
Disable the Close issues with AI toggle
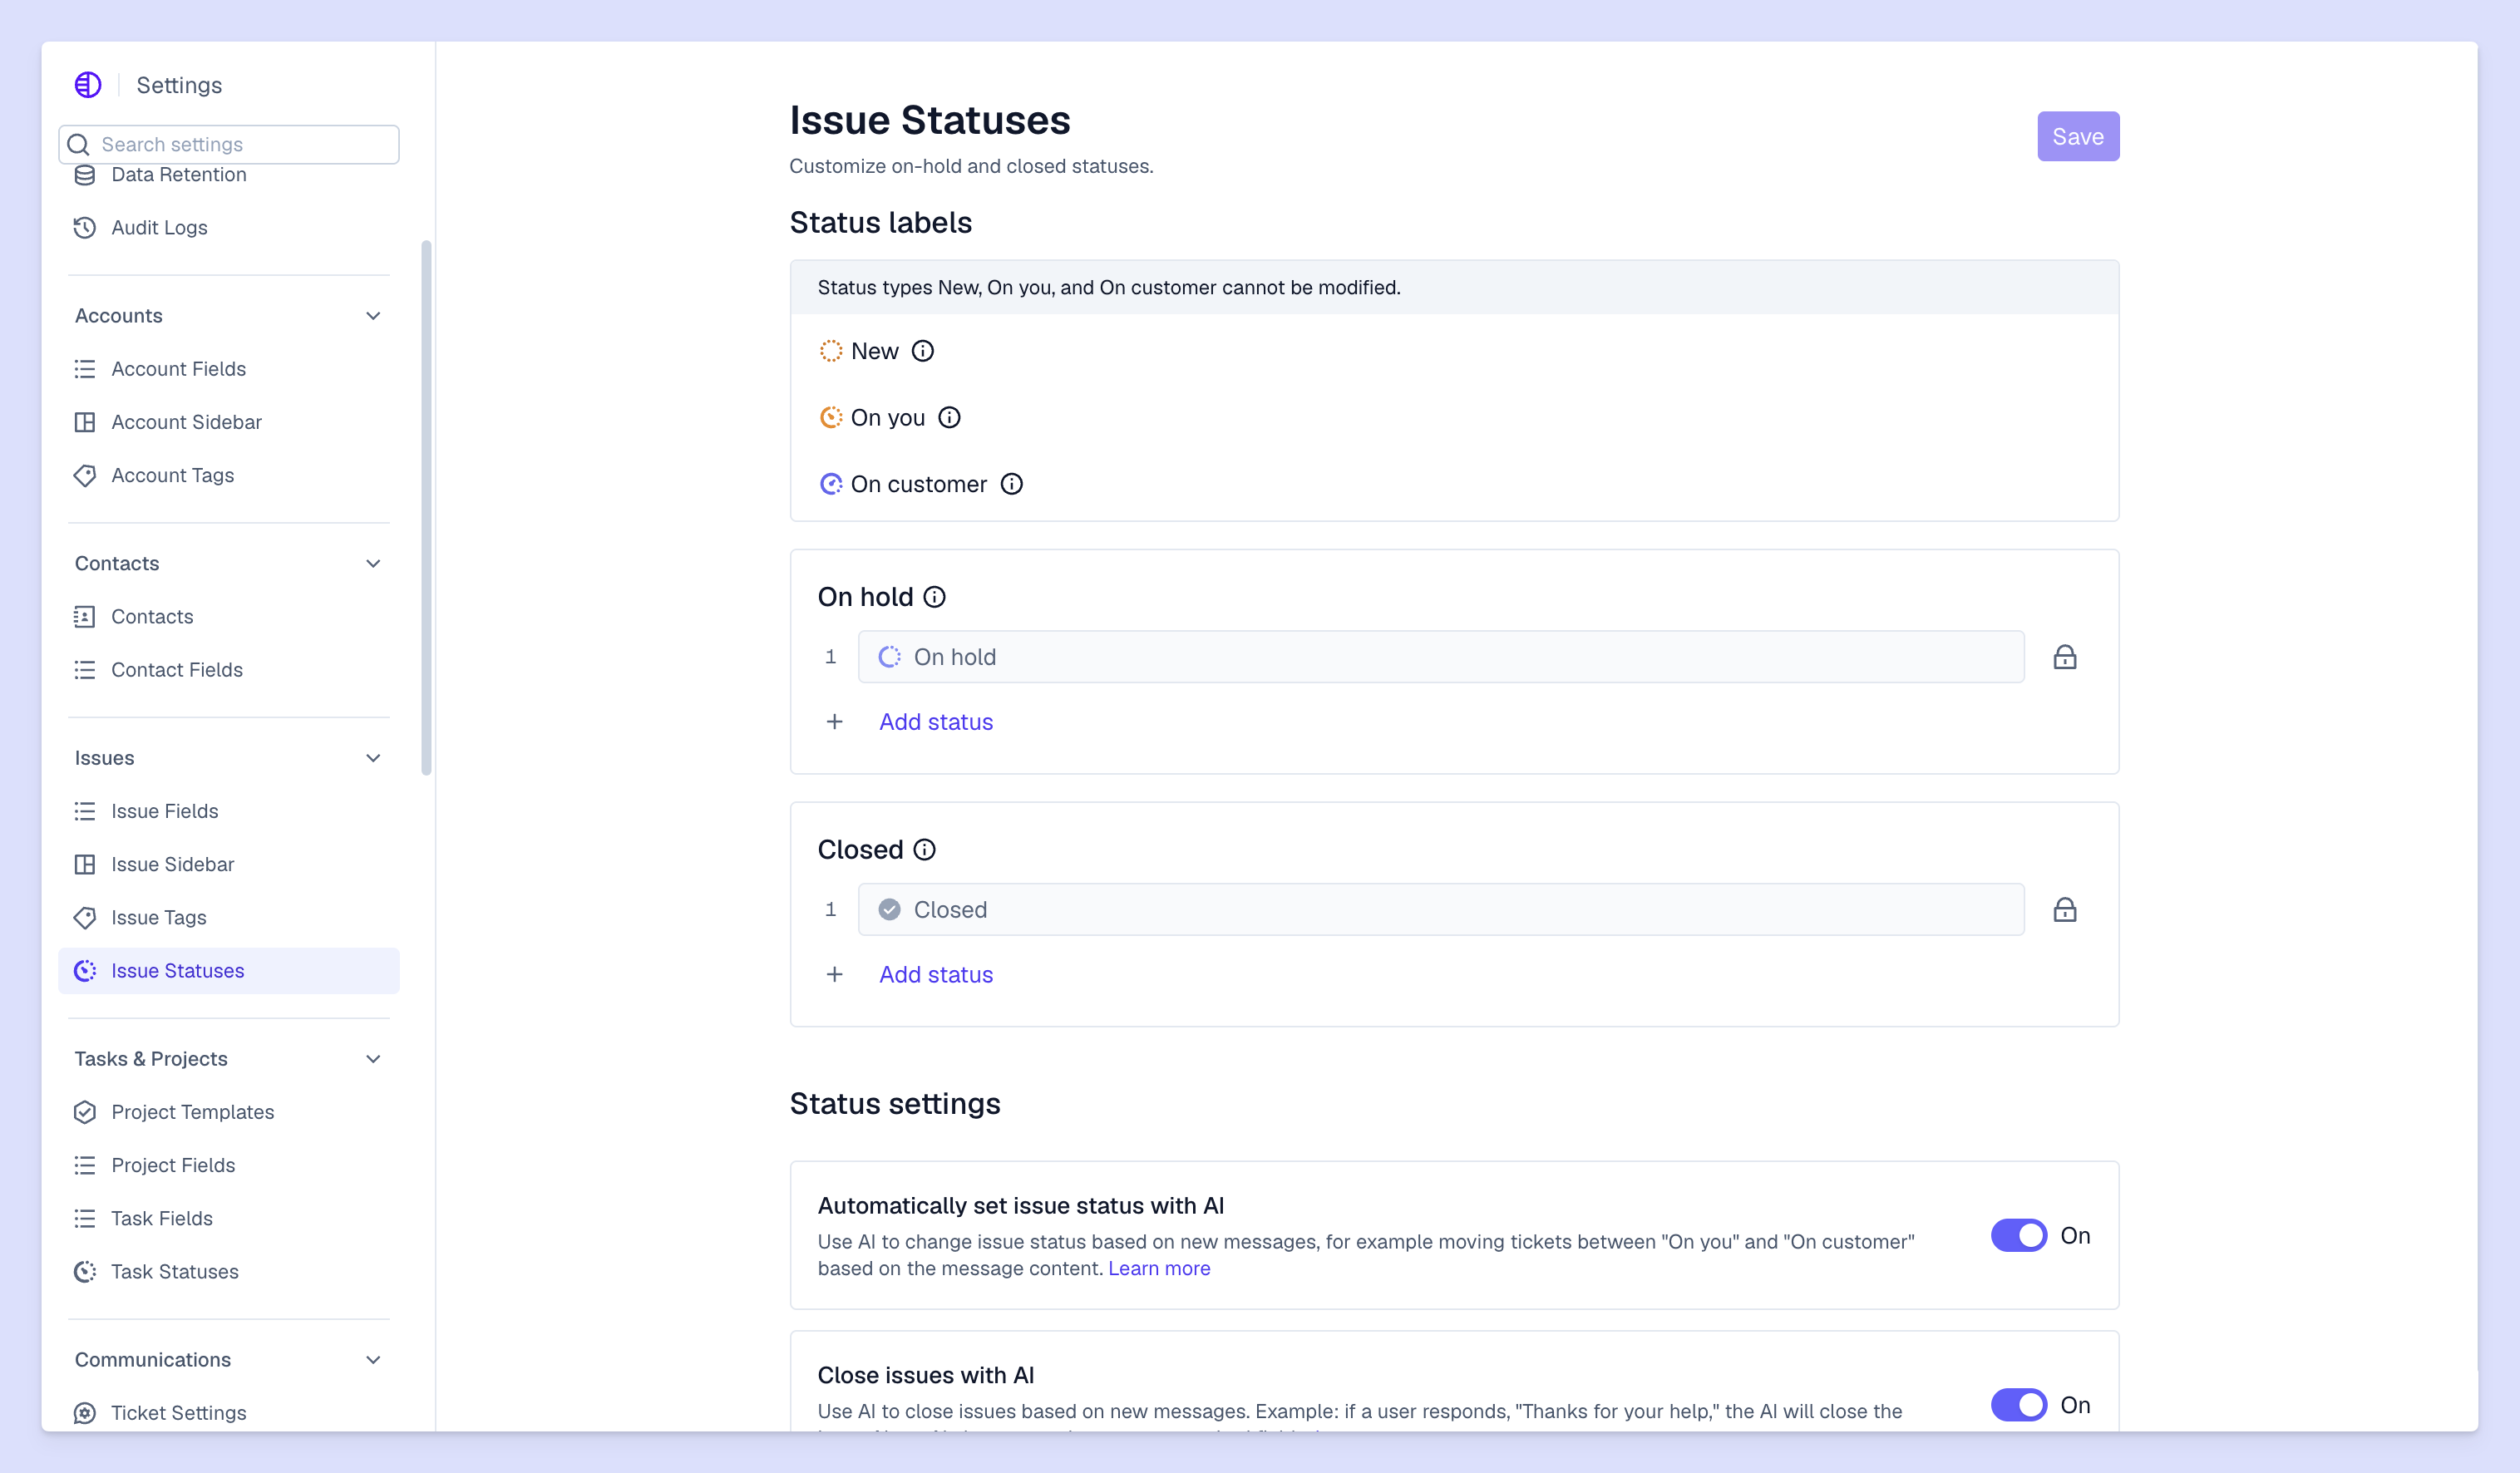(2018, 1405)
